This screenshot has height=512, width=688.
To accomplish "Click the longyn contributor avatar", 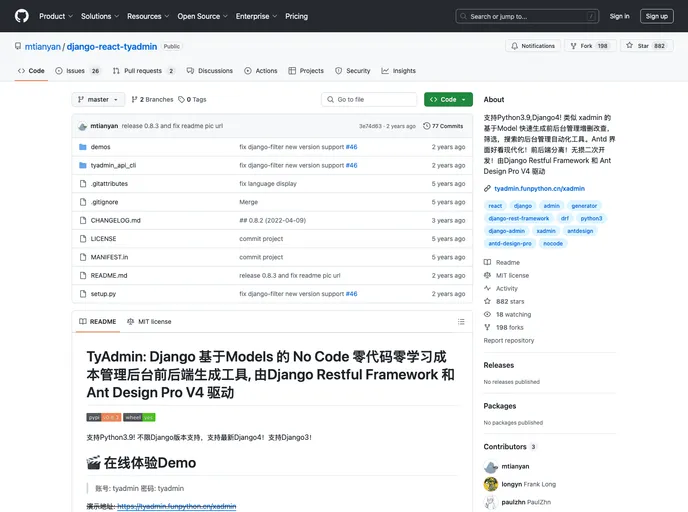I will pyautogui.click(x=491, y=484).
